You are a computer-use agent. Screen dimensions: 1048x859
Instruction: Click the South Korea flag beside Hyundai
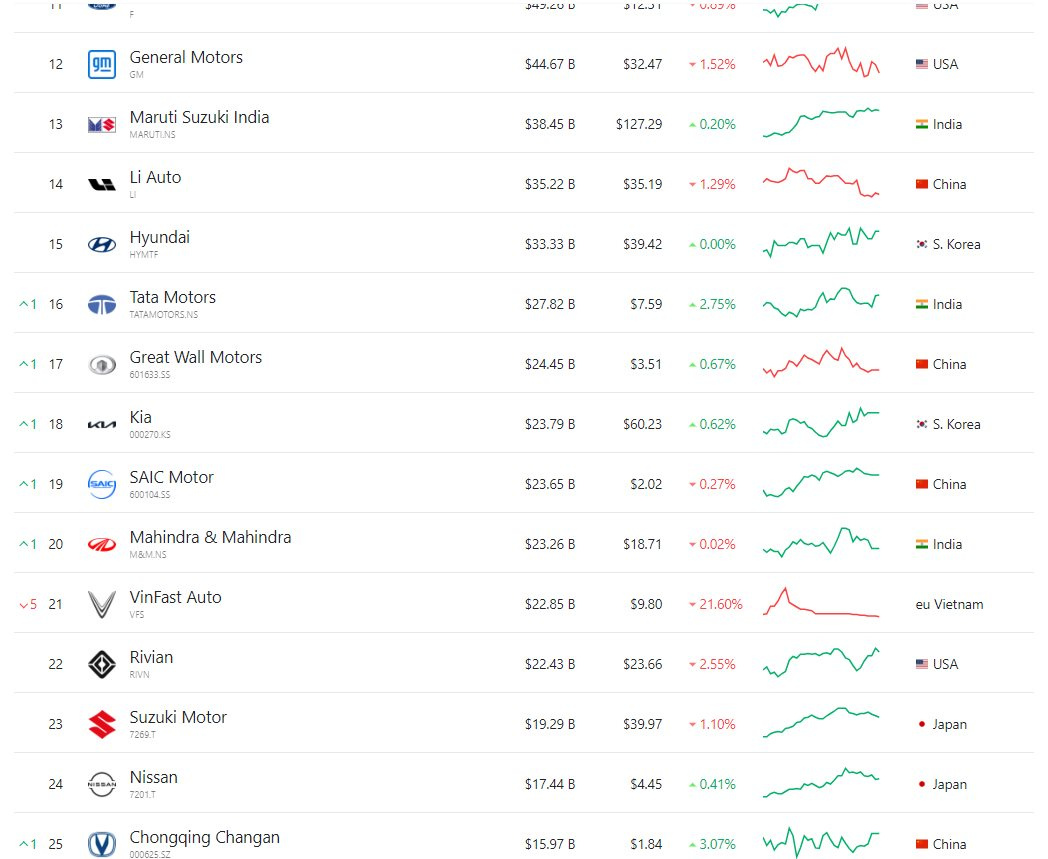click(922, 244)
